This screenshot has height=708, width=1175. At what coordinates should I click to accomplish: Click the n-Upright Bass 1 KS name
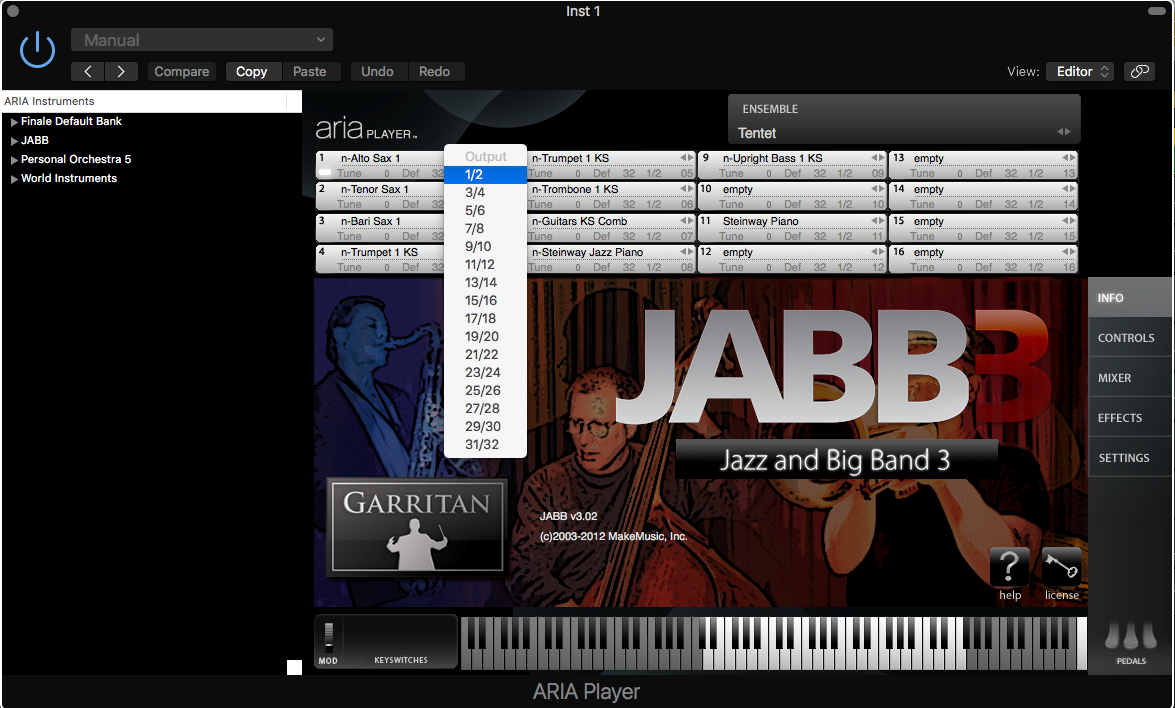point(773,158)
